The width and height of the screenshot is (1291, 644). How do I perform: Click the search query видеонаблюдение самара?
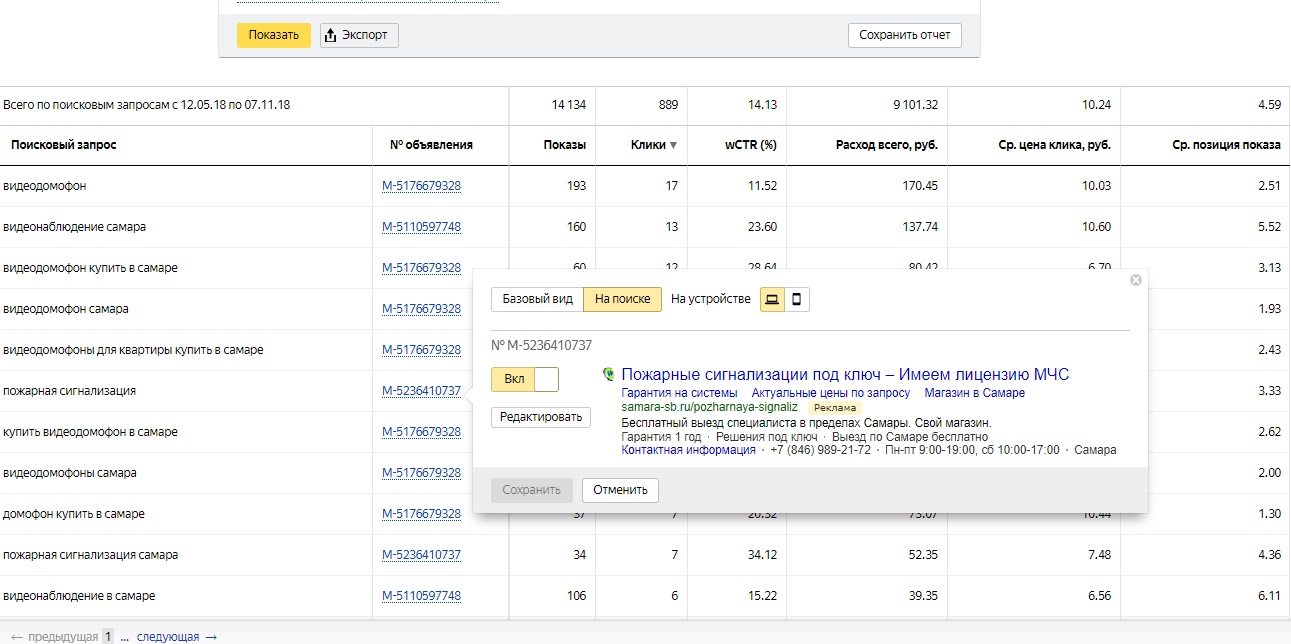coord(75,227)
